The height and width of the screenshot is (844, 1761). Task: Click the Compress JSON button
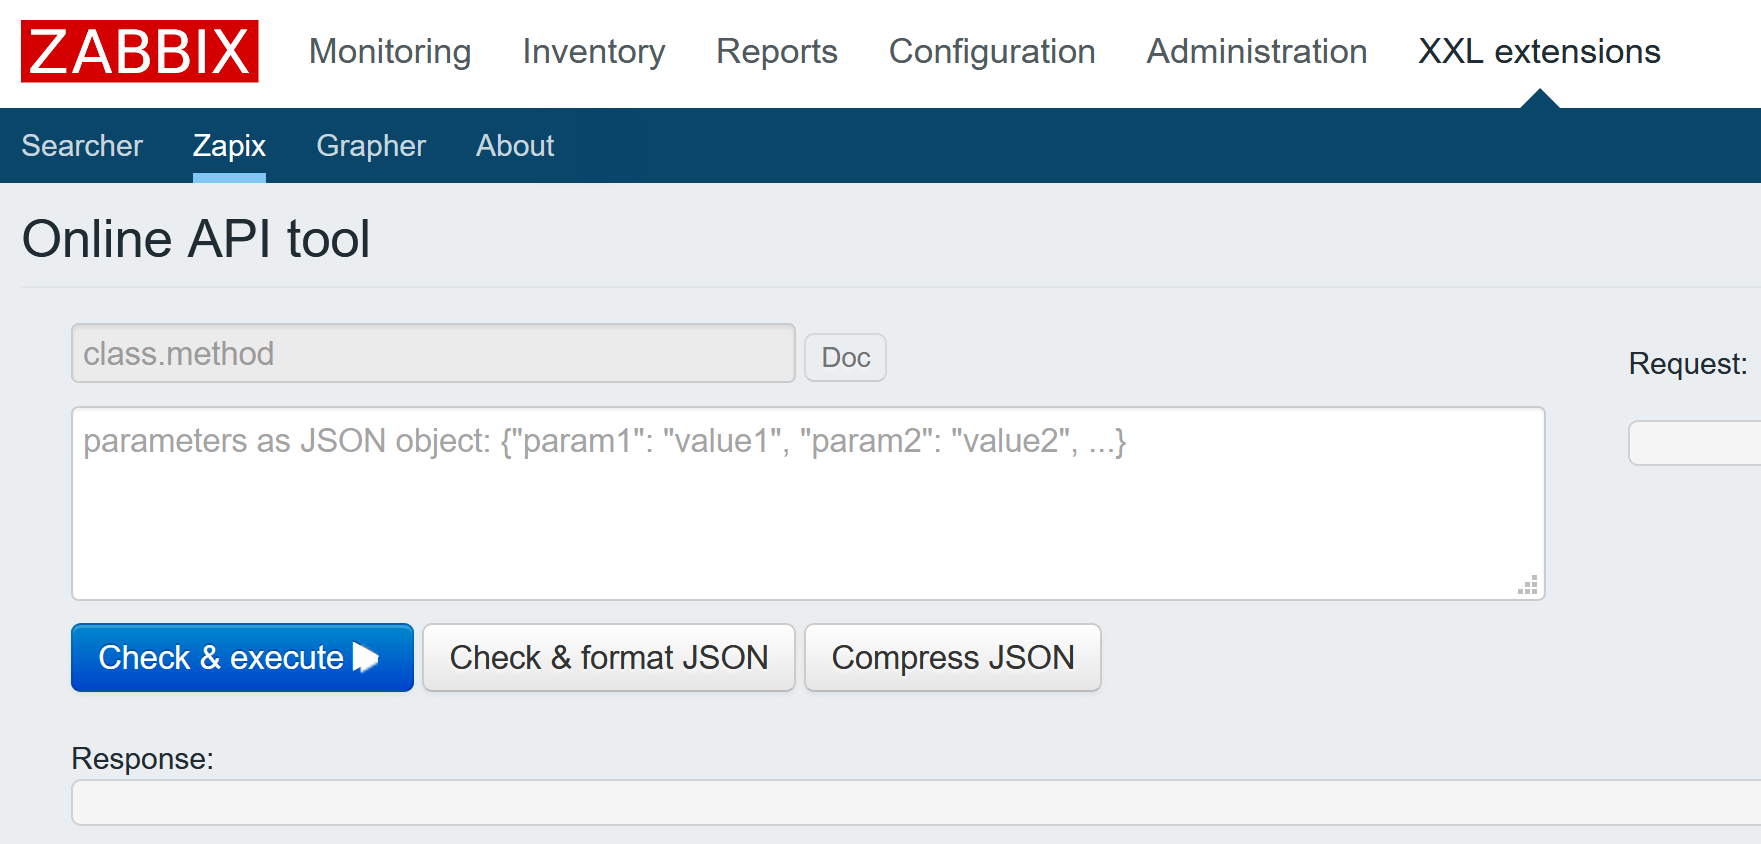coord(953,657)
